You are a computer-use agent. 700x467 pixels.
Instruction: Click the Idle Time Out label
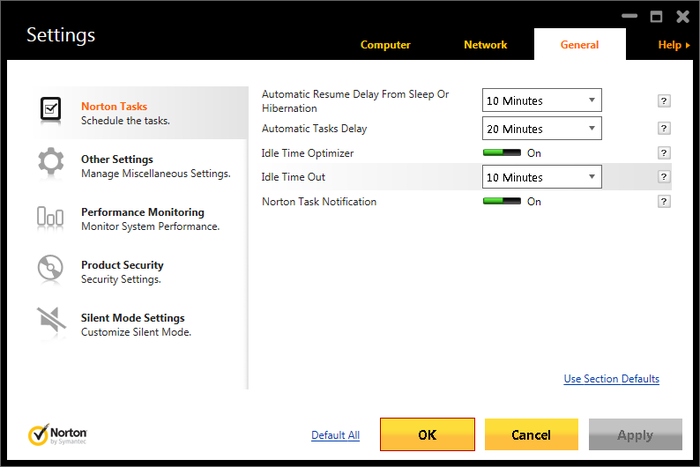[x=293, y=177]
